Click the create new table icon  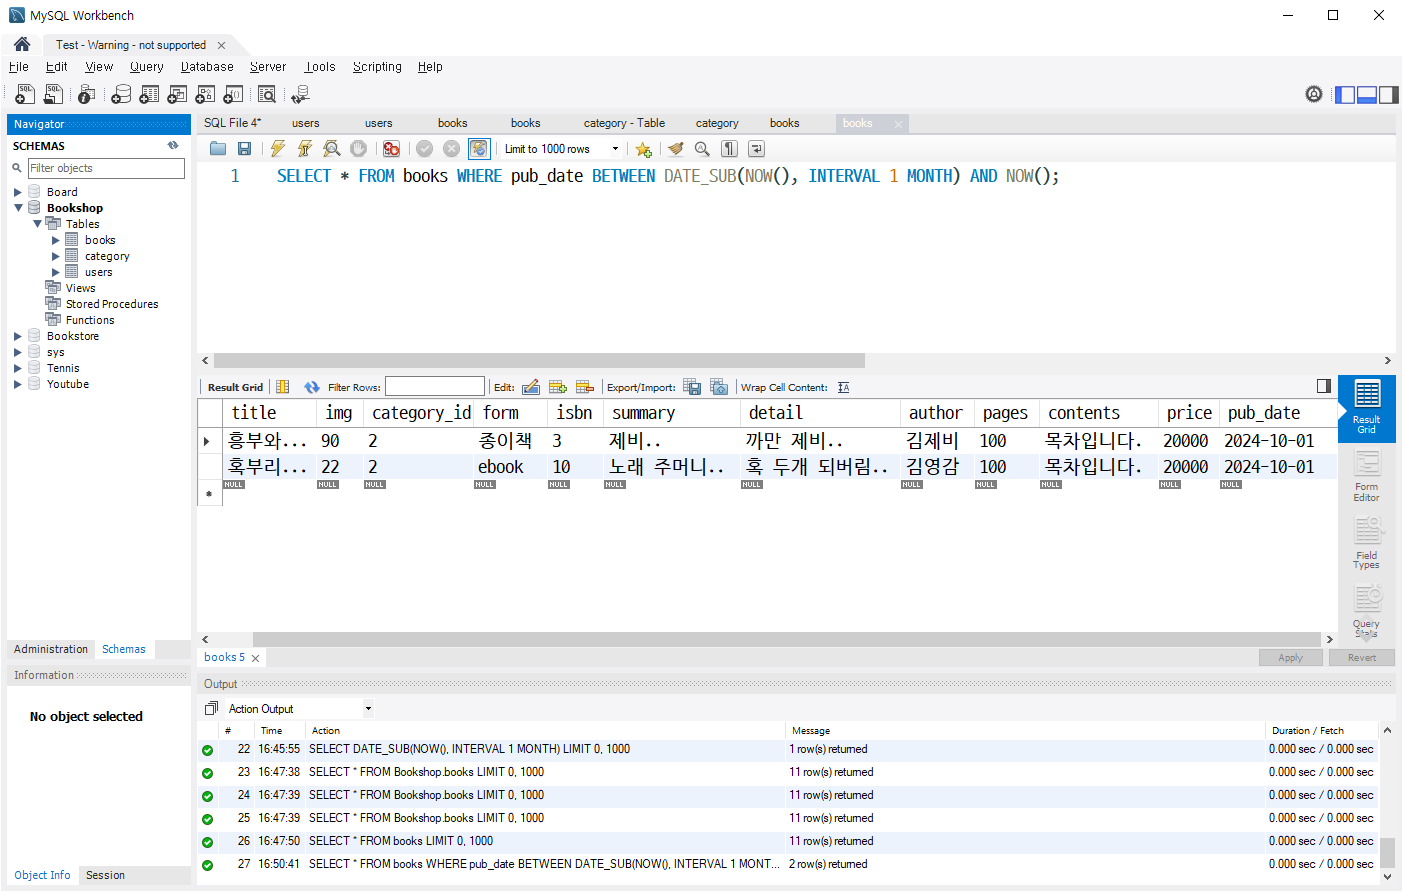tap(149, 94)
